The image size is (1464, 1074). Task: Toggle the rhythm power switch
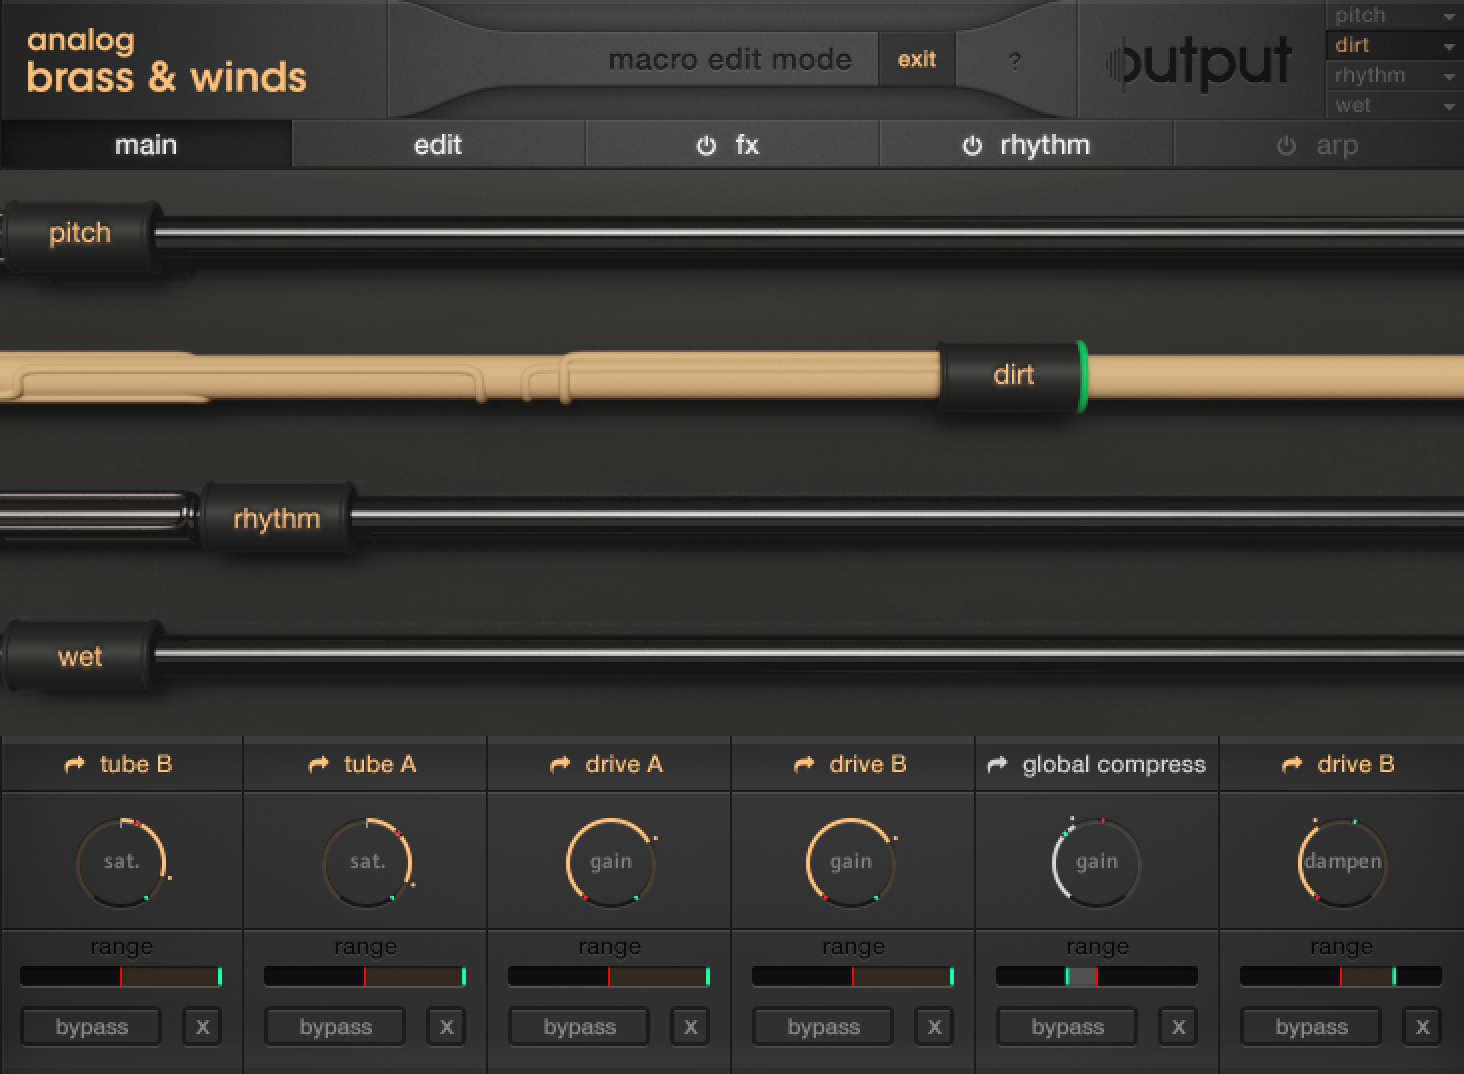click(x=973, y=144)
